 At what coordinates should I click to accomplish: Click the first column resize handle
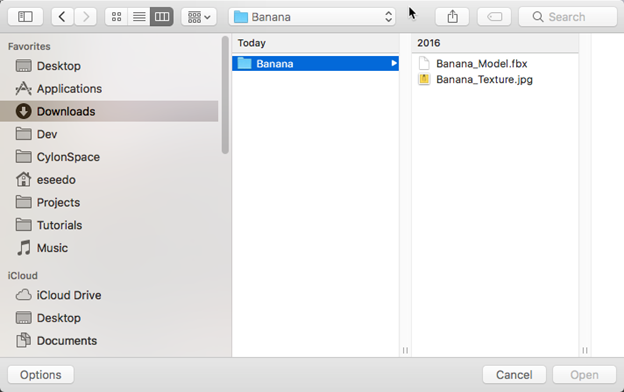point(405,350)
